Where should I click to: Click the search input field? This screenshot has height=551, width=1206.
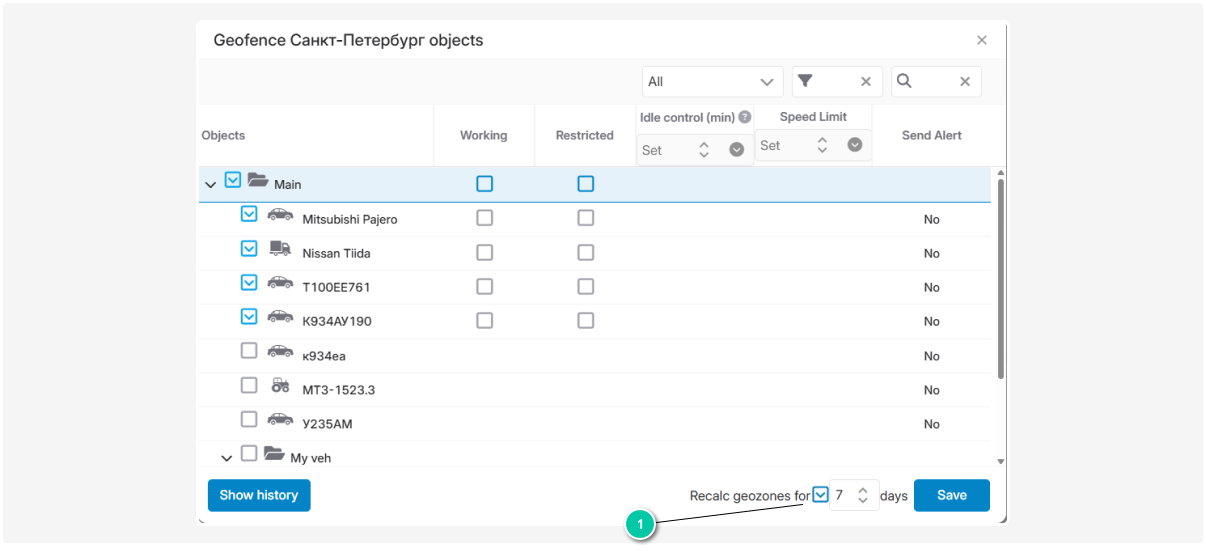point(935,82)
